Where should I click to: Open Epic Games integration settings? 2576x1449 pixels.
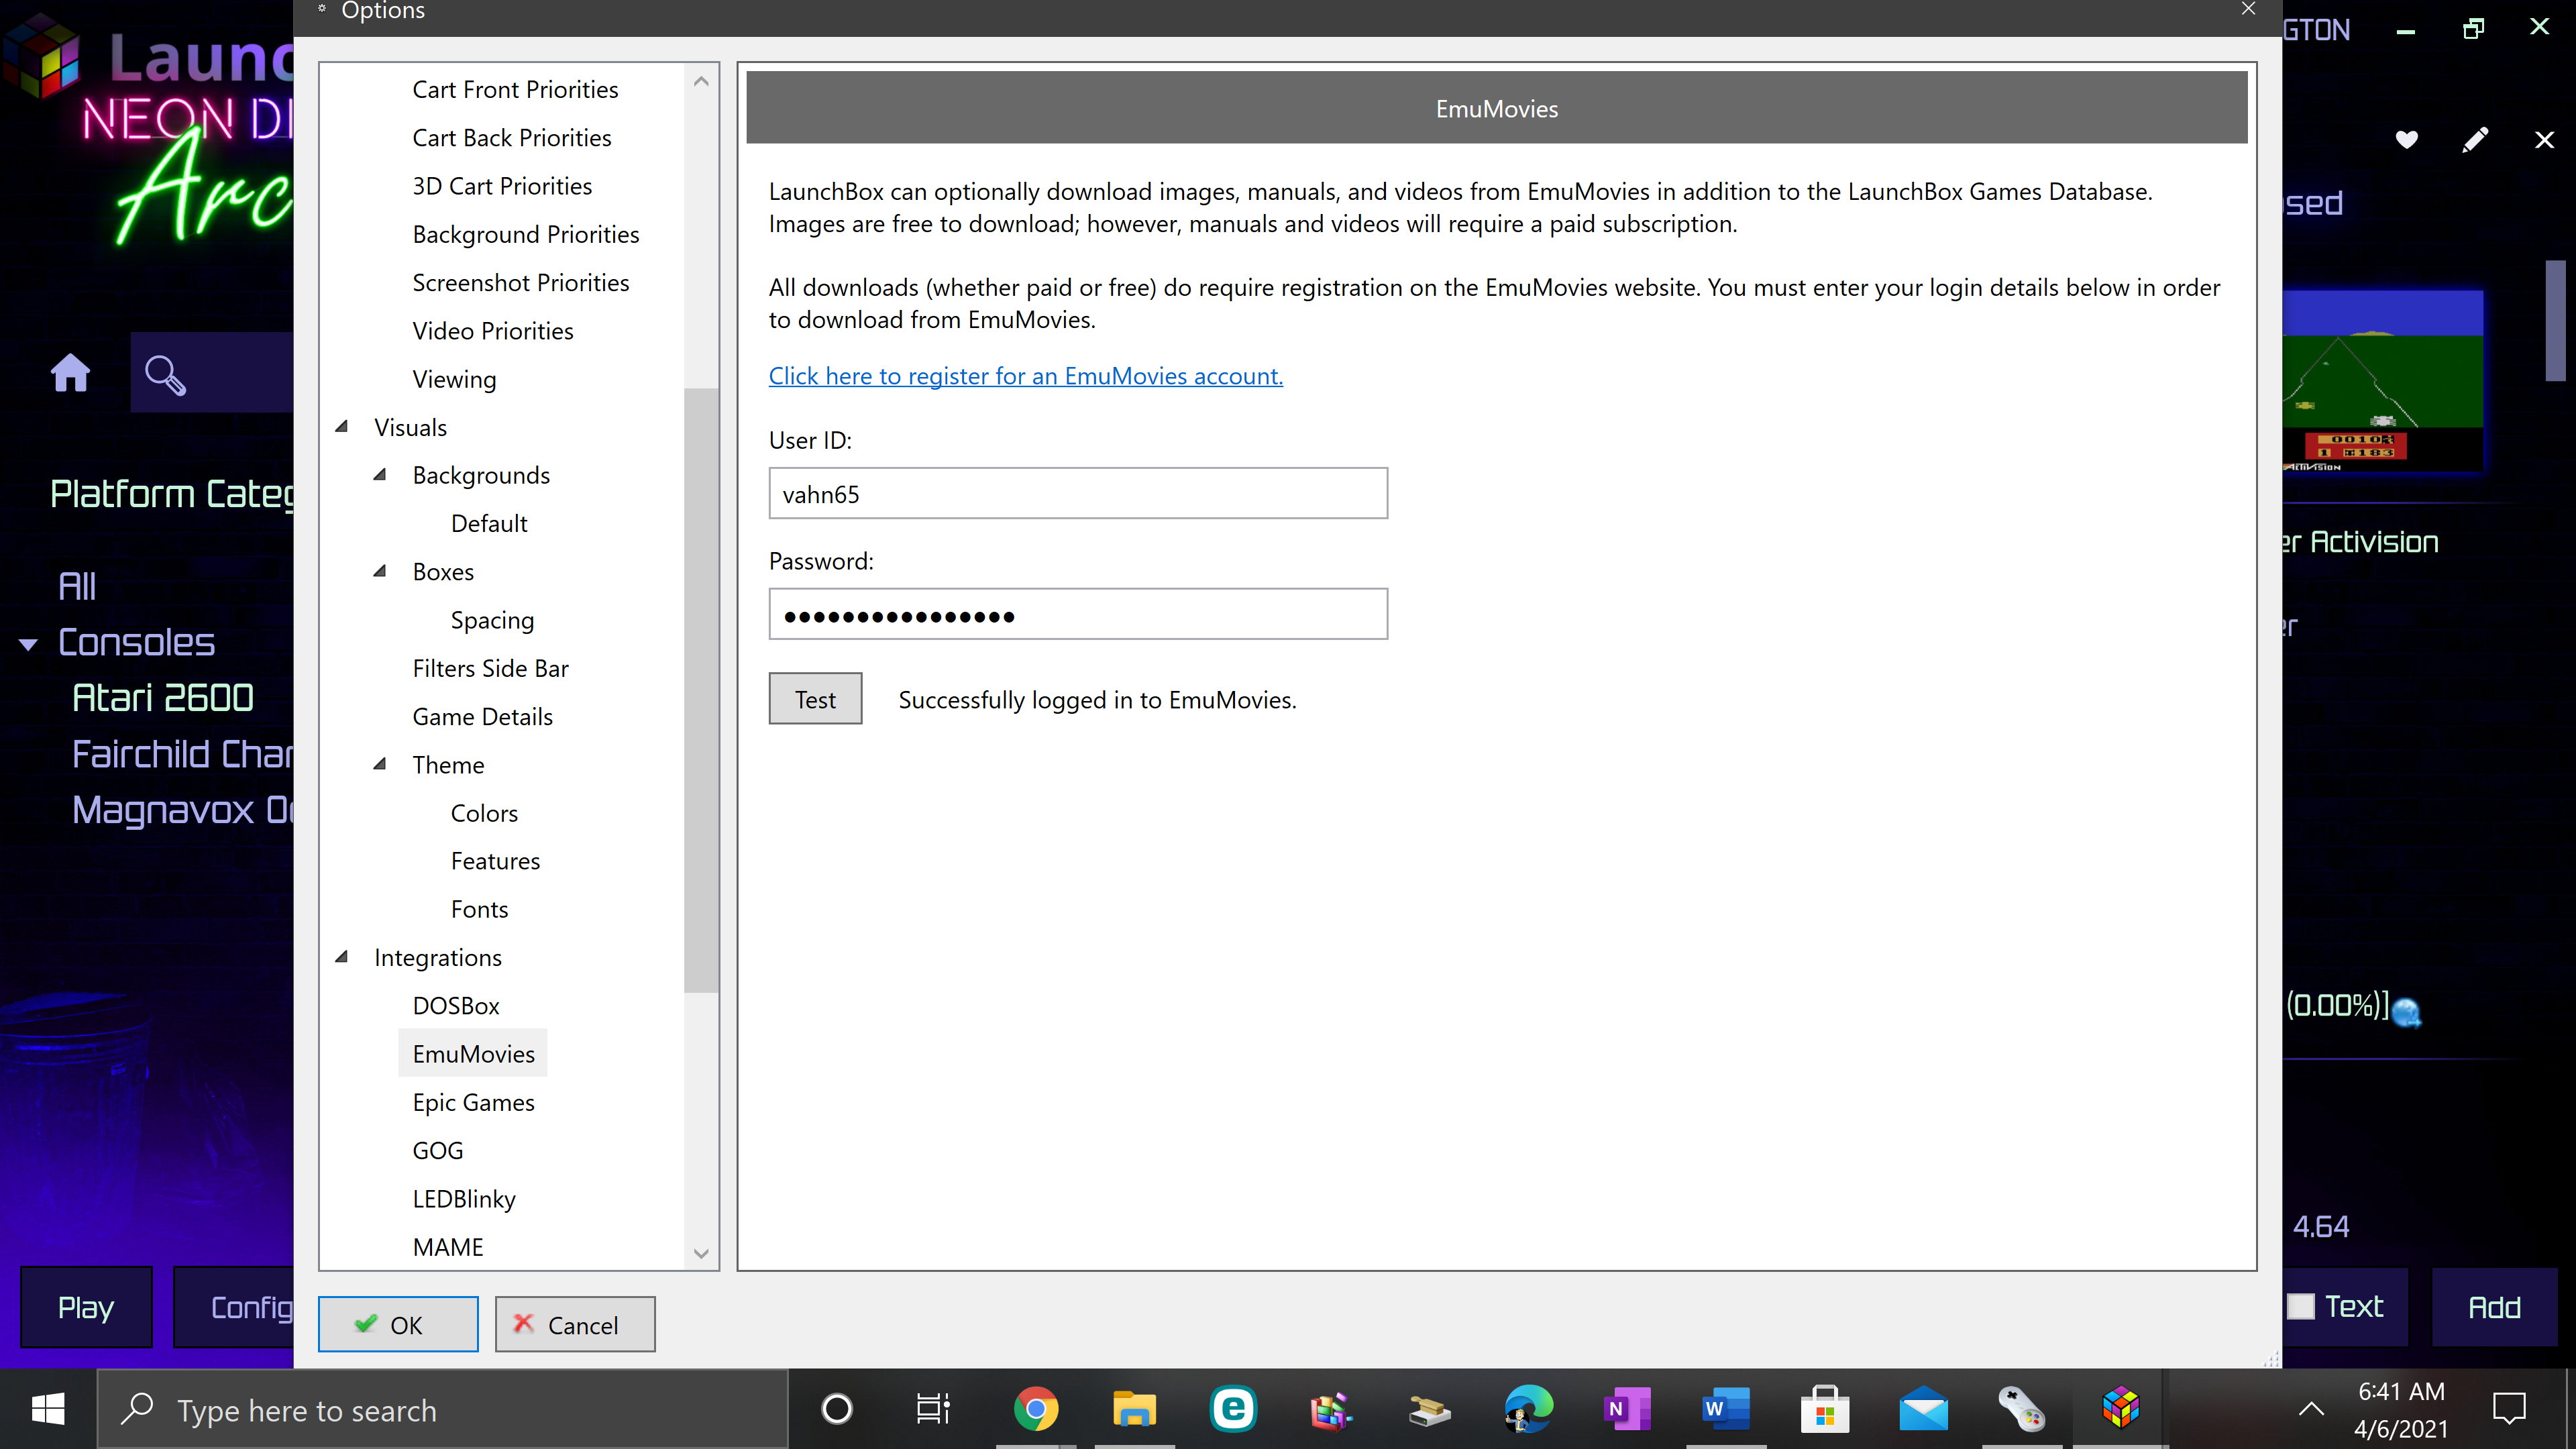point(474,1103)
